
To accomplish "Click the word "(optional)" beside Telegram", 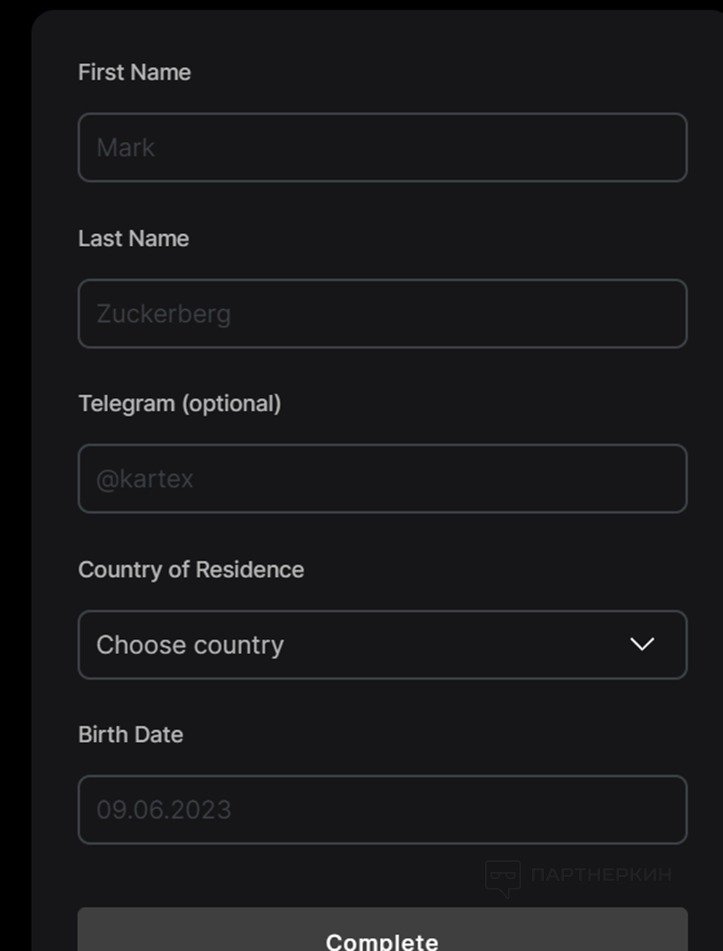I will pos(231,403).
